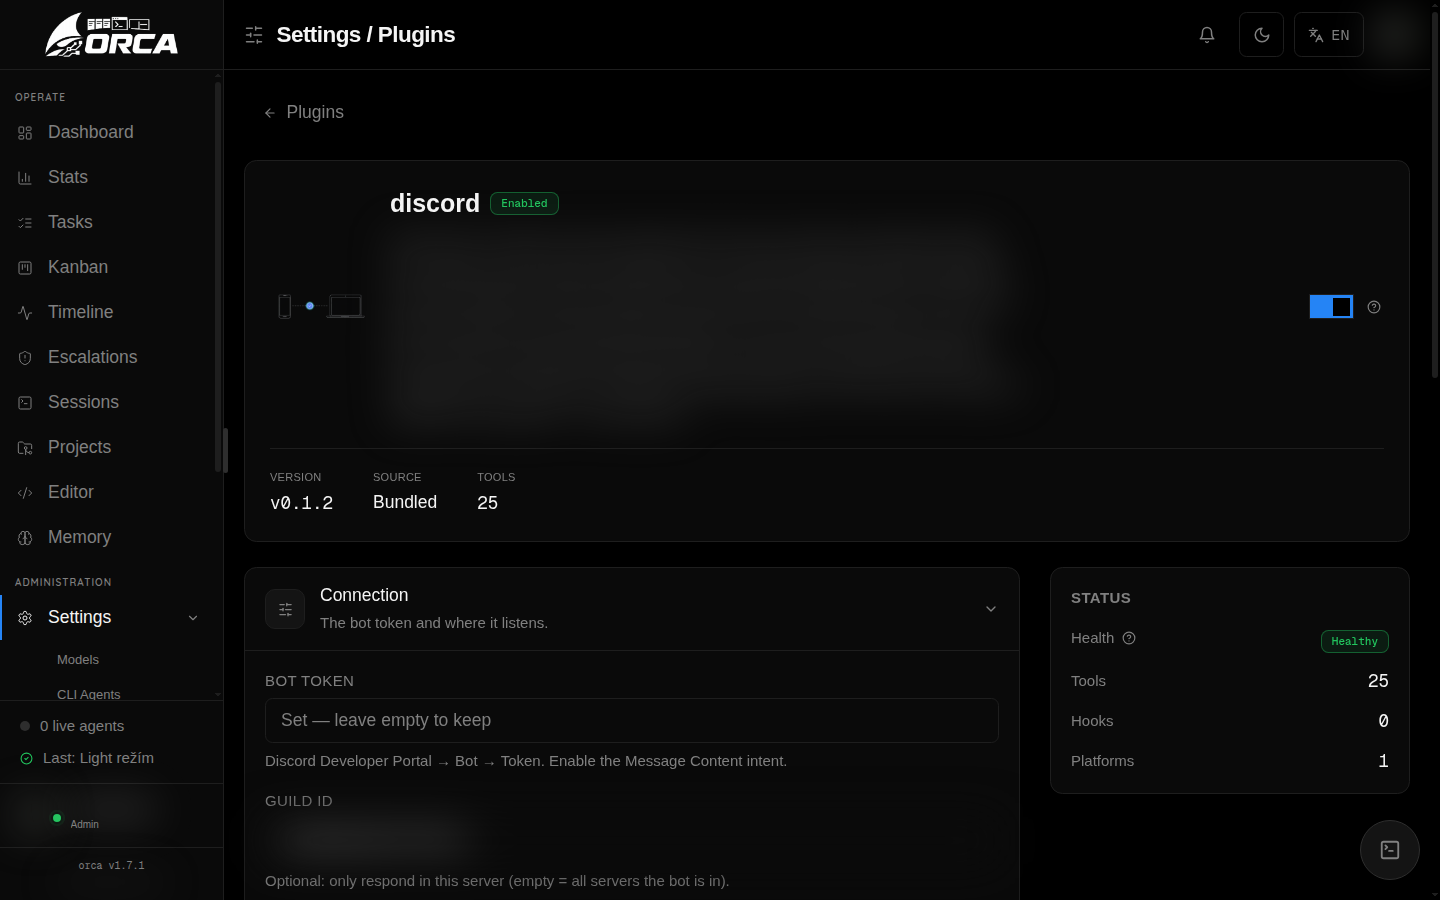Open the floating terminal button

[x=1390, y=850]
